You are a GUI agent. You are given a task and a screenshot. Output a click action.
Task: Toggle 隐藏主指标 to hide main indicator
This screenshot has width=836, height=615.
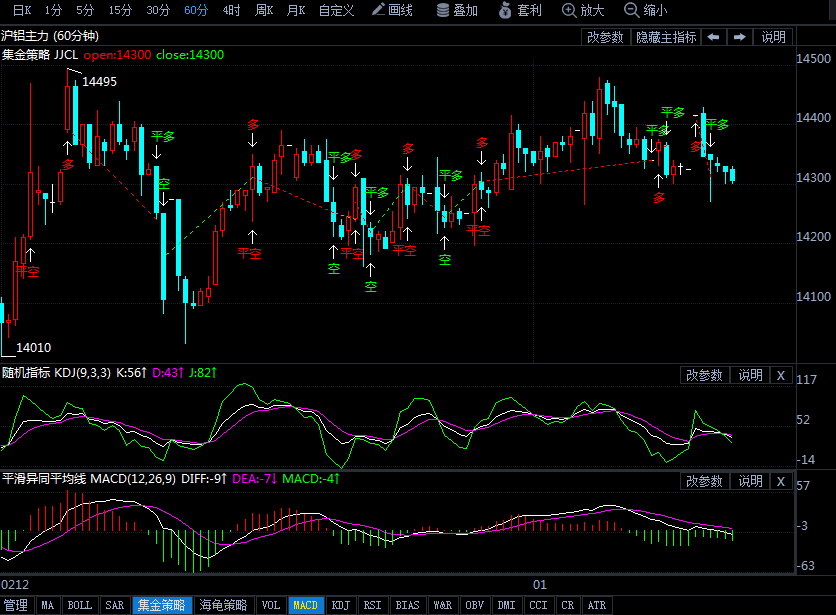coord(666,37)
